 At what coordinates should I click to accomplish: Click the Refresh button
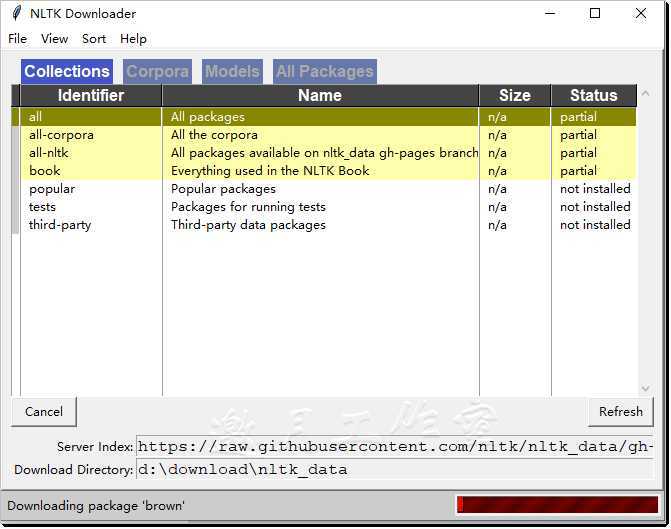tap(621, 412)
